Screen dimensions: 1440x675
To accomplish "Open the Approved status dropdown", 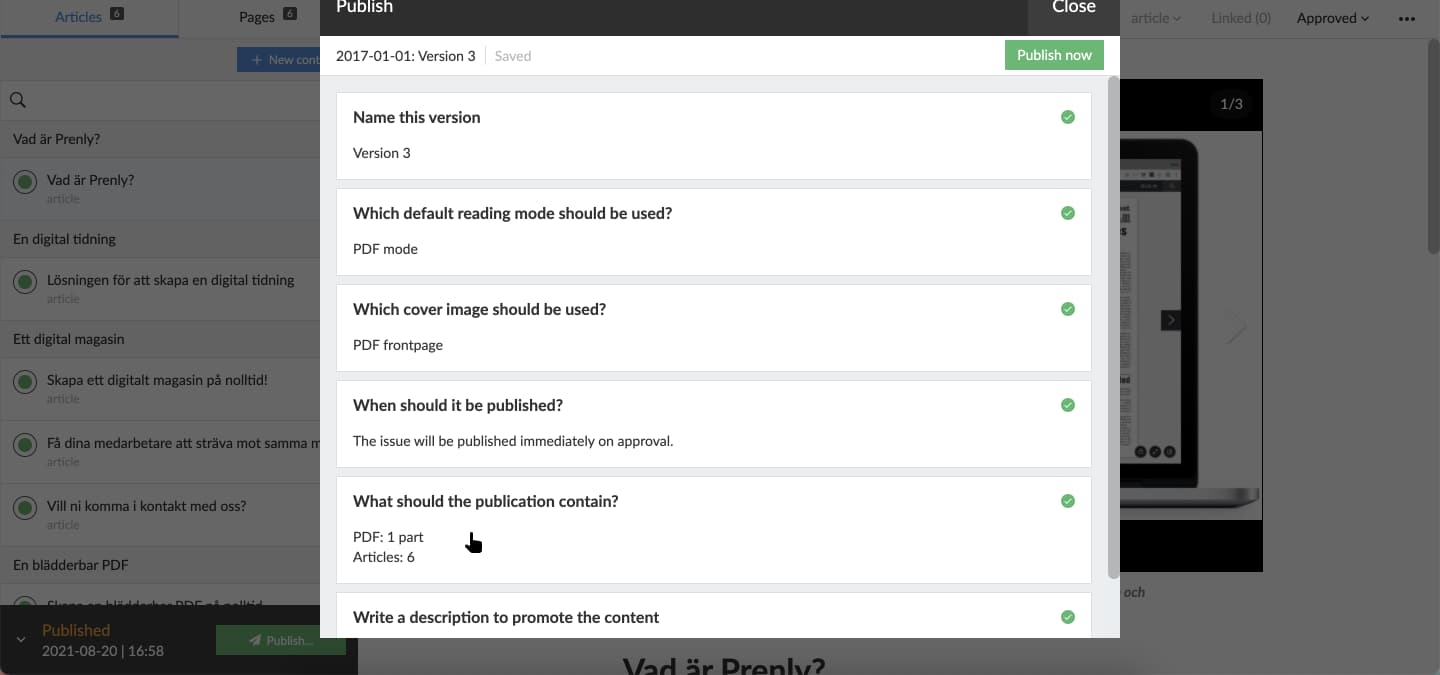I will (1331, 17).
